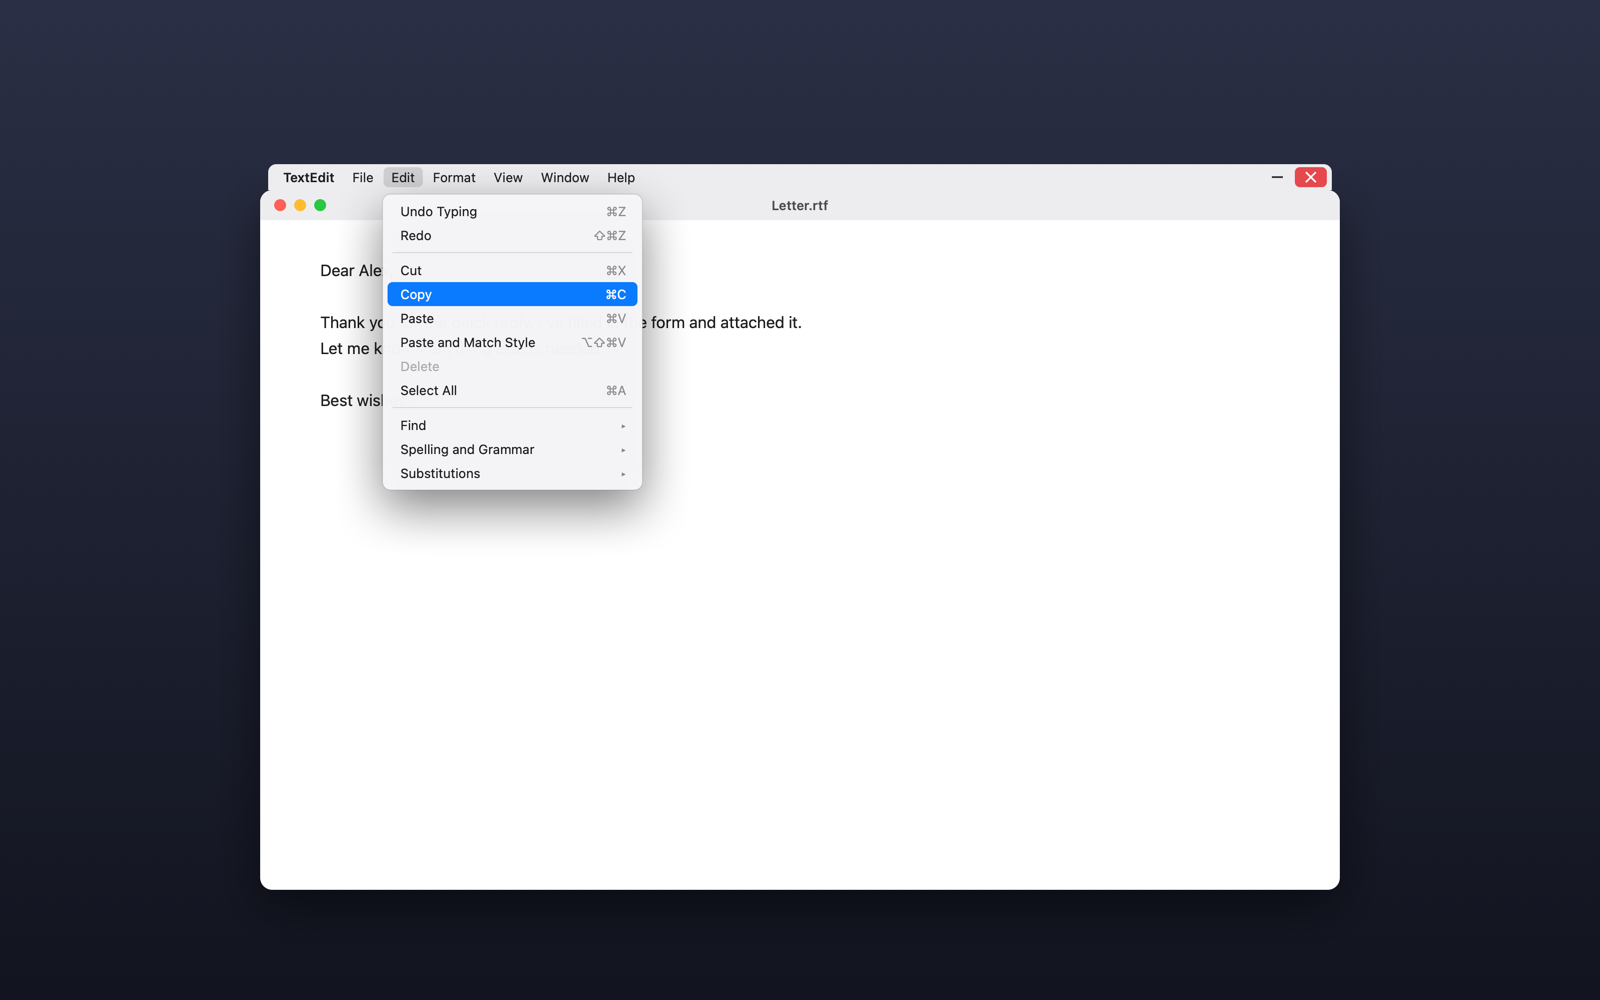Choose Redo in the Edit menu
The height and width of the screenshot is (1000, 1600).
[512, 235]
